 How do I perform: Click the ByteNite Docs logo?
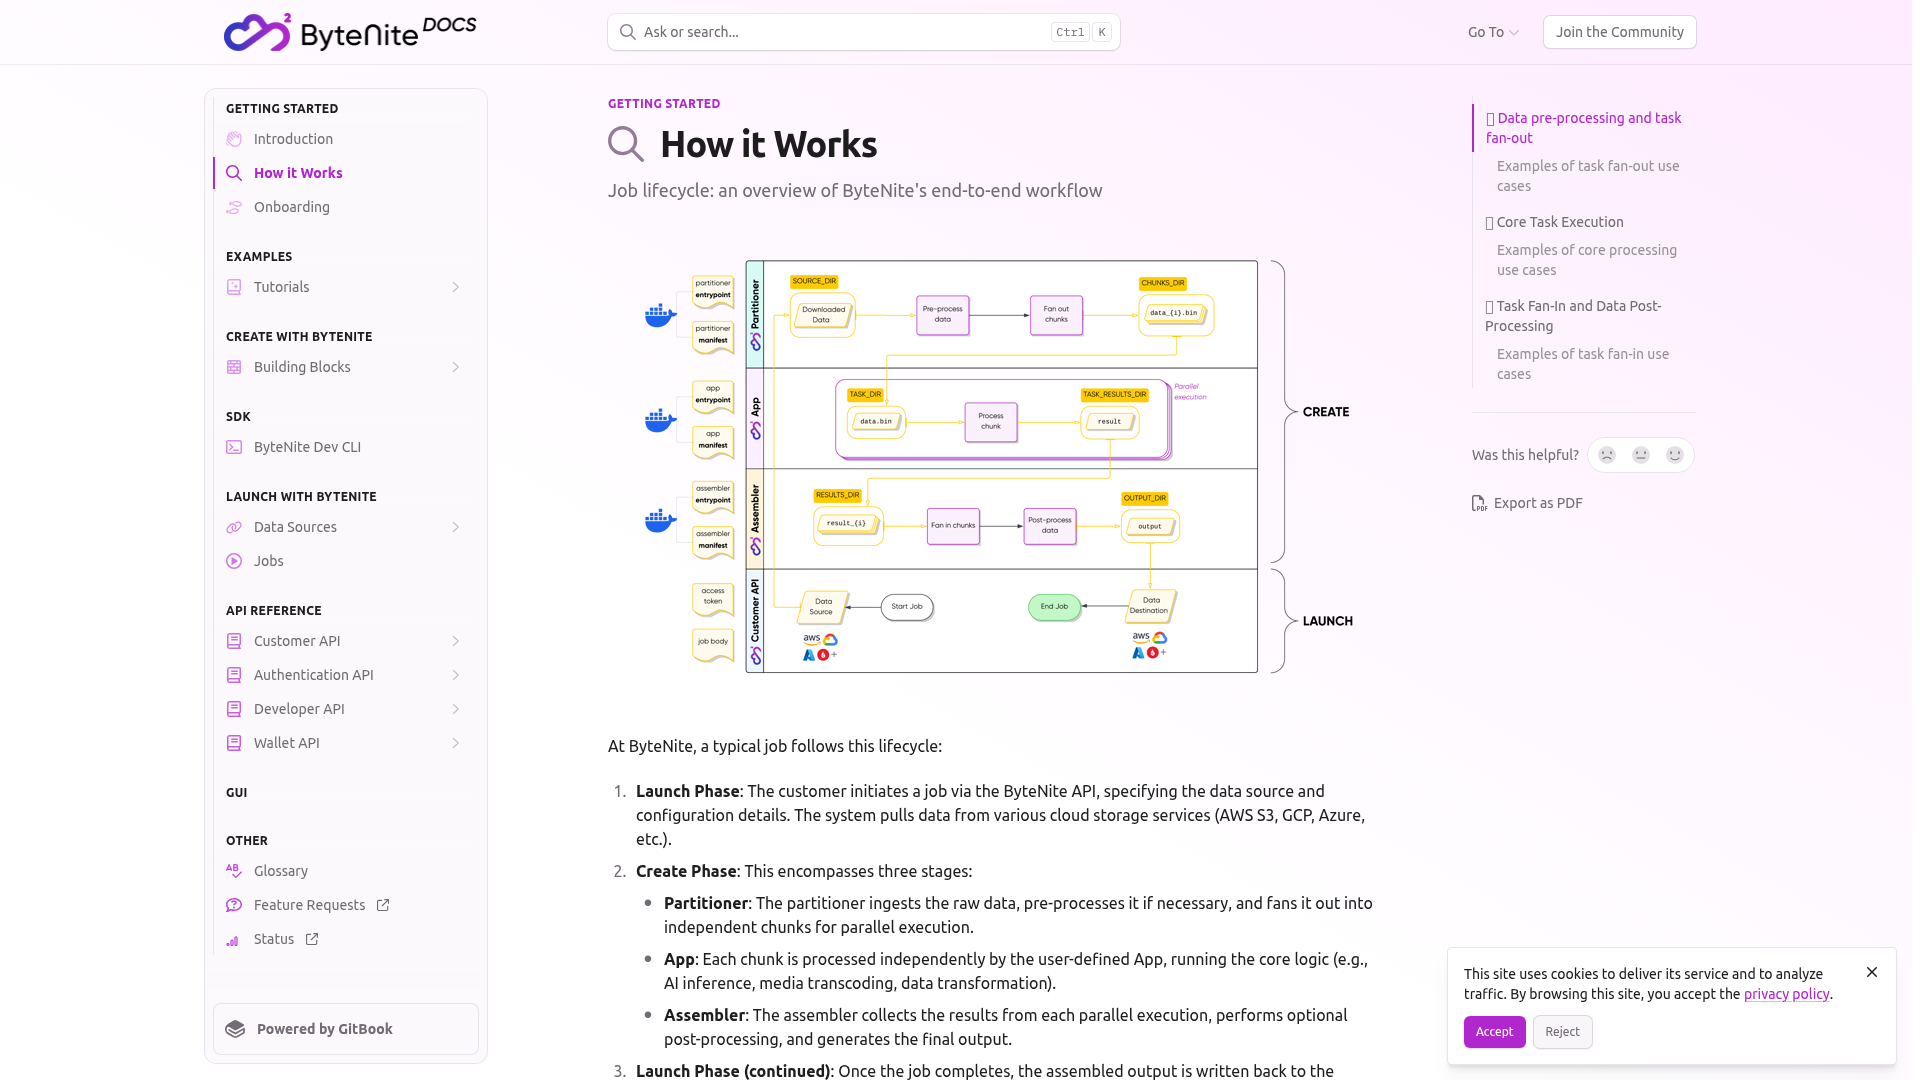pos(350,32)
